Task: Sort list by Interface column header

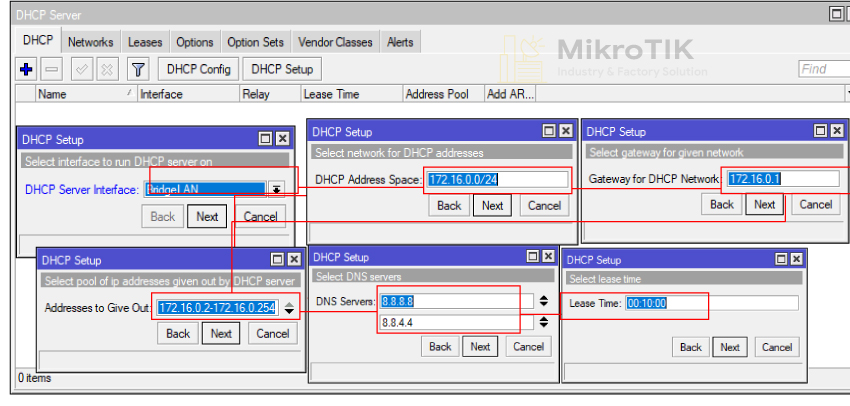Action: [188, 94]
